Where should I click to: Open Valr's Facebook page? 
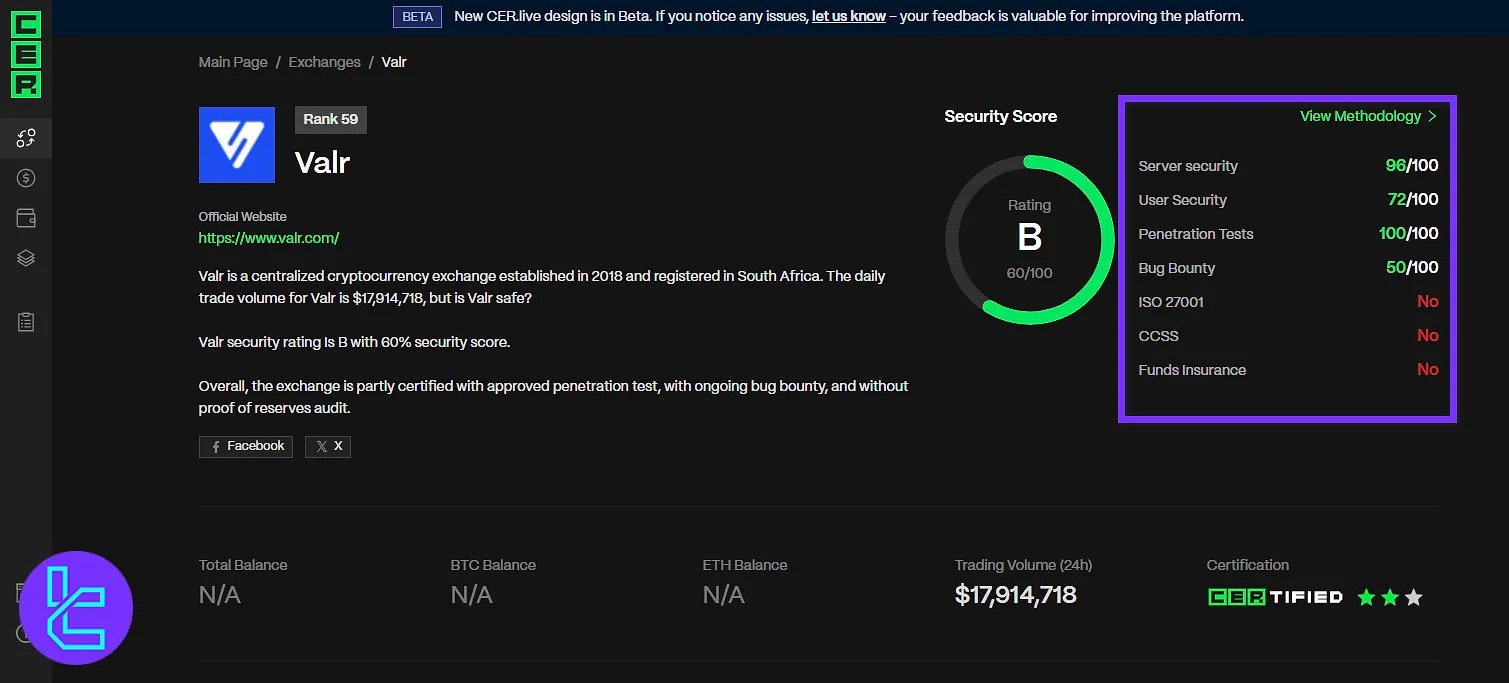(x=246, y=446)
